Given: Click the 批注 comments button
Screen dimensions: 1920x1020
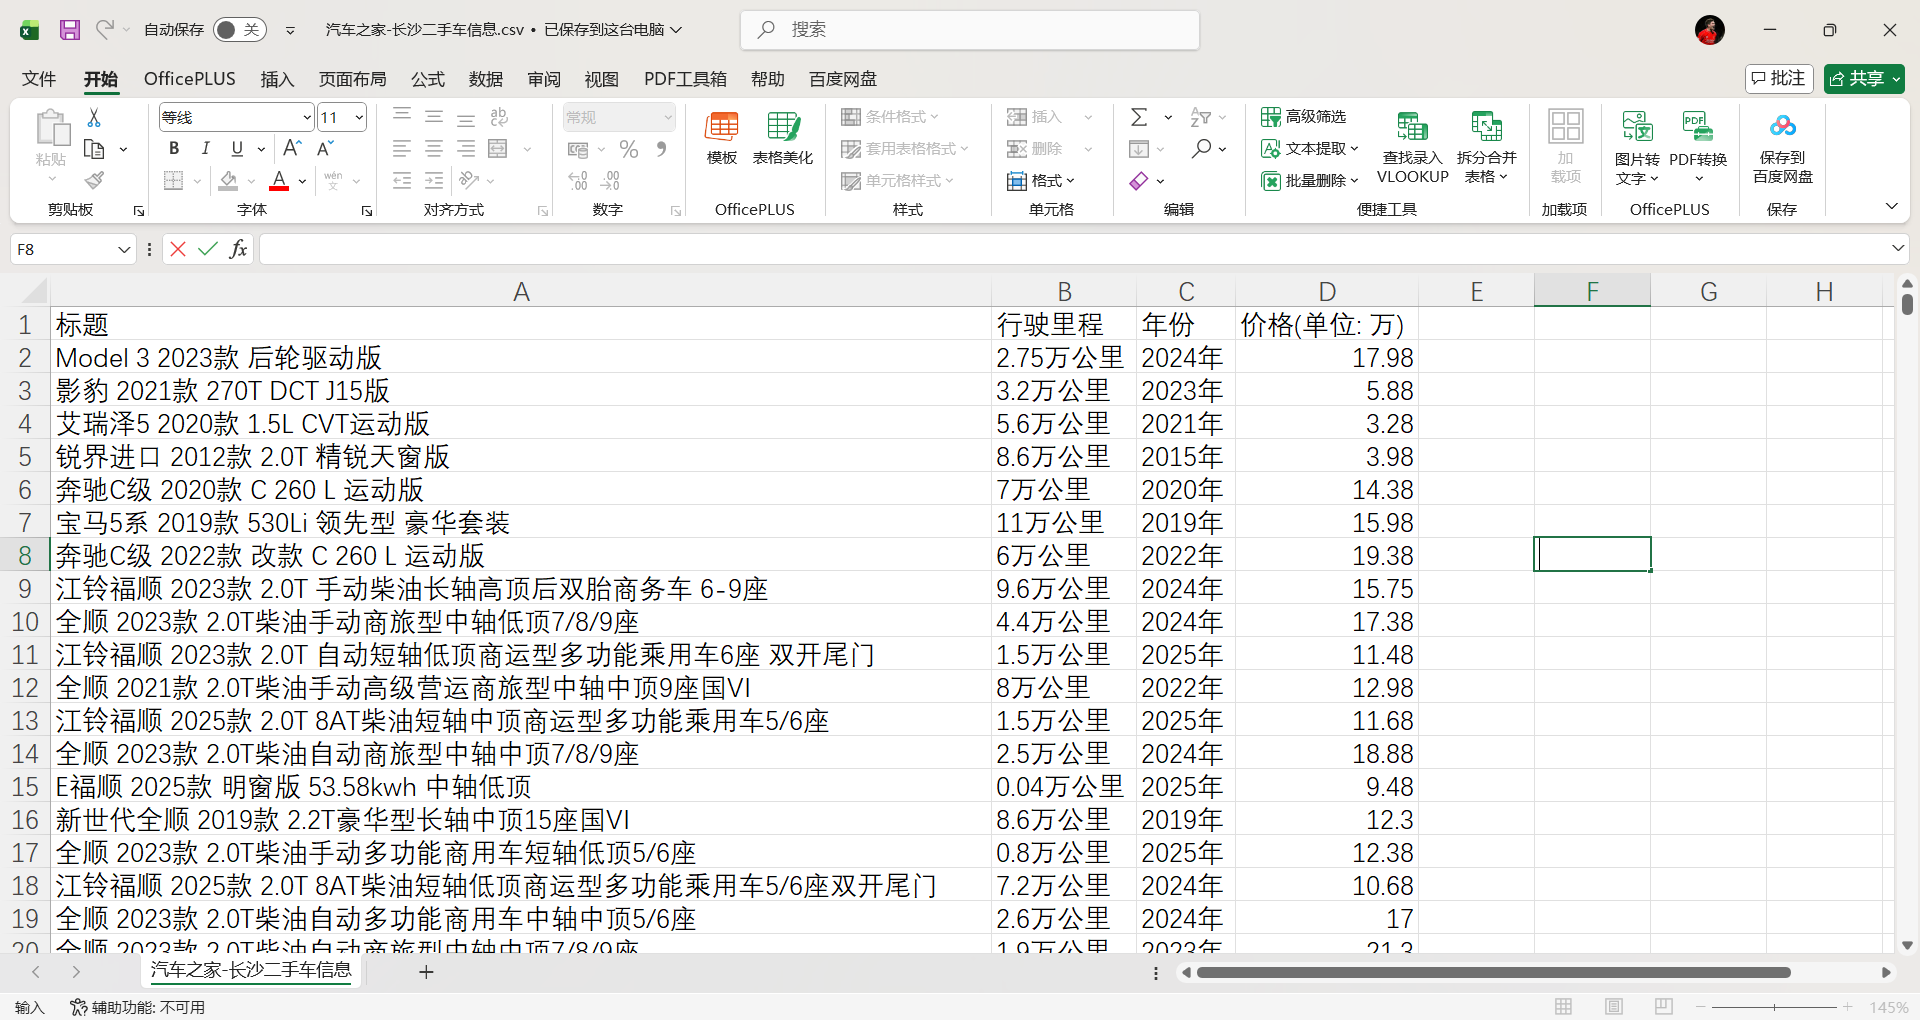Looking at the screenshot, I should 1779,78.
